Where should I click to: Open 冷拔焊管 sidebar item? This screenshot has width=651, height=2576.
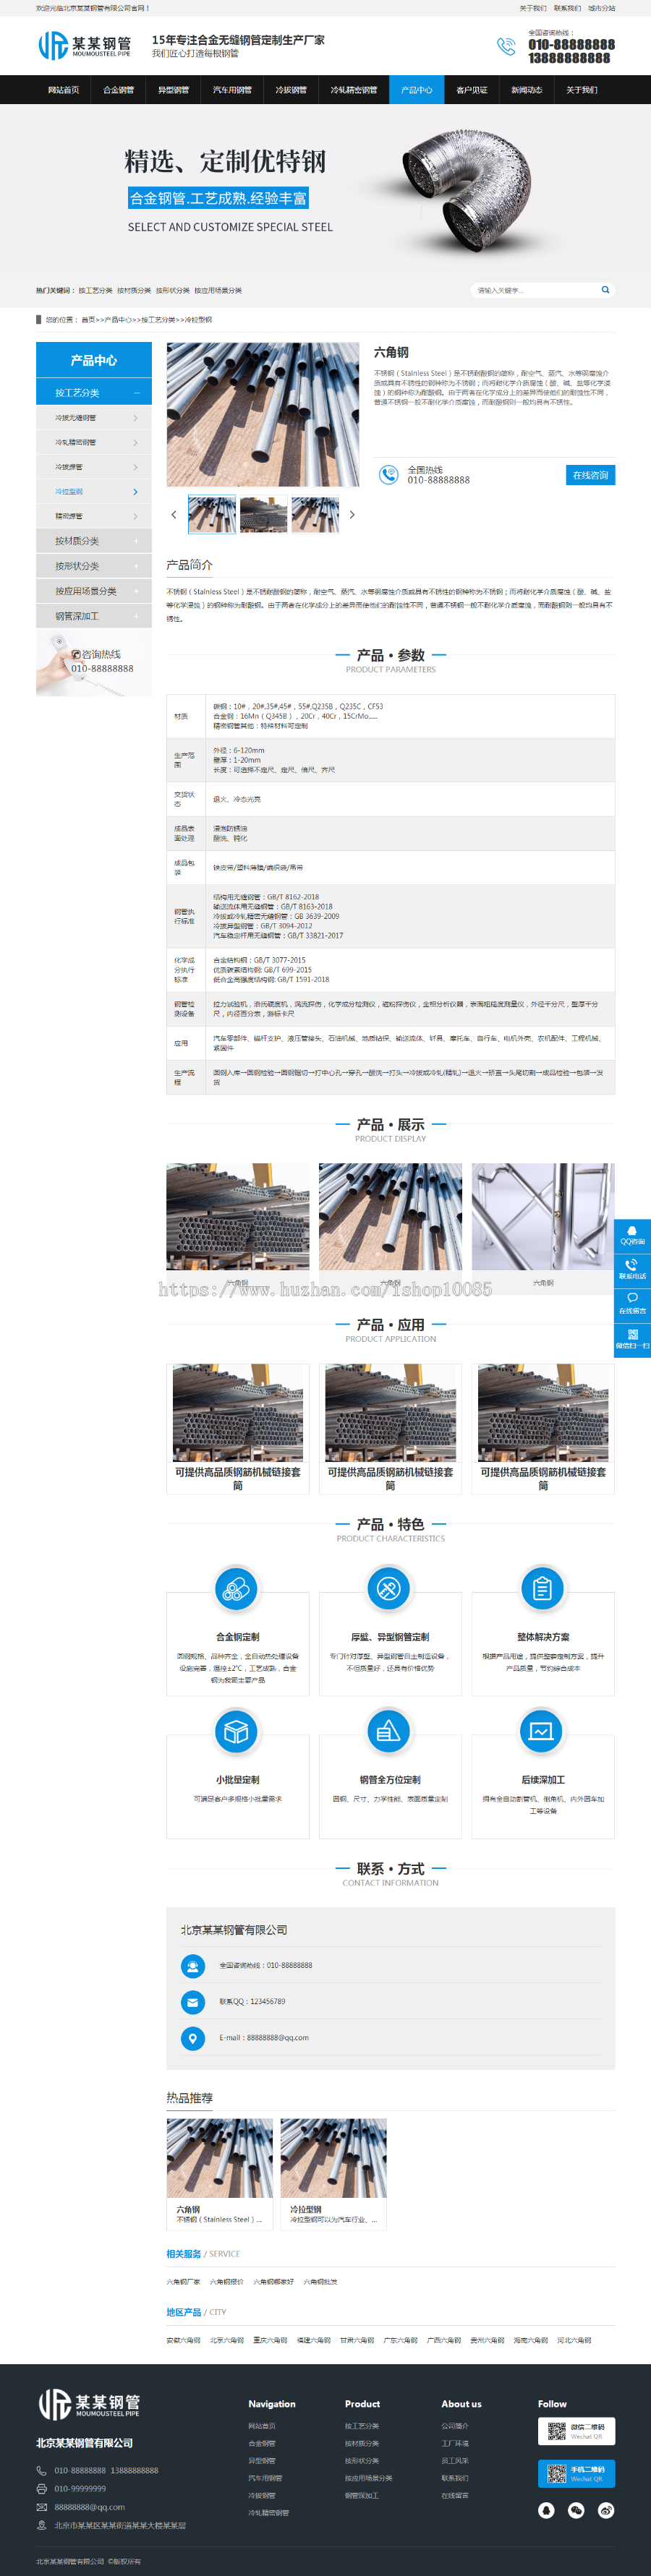[x=94, y=467]
